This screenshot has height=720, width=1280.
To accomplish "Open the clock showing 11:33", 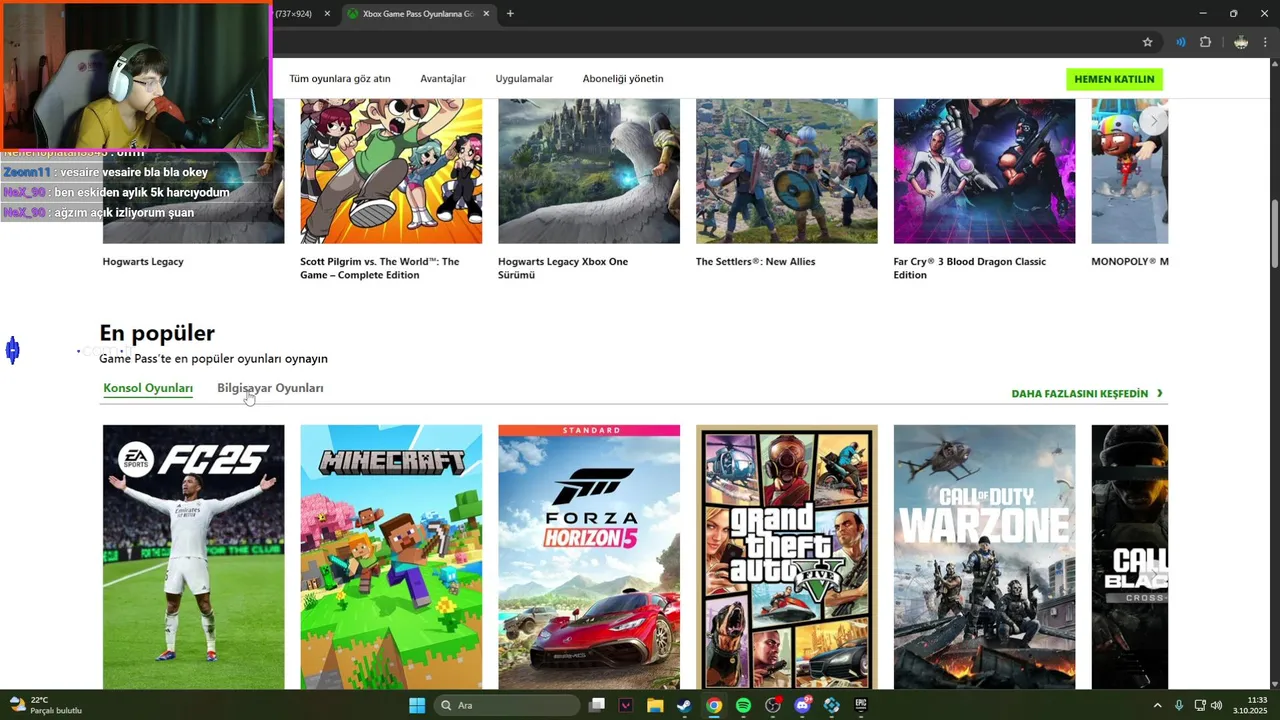I will 1250,705.
